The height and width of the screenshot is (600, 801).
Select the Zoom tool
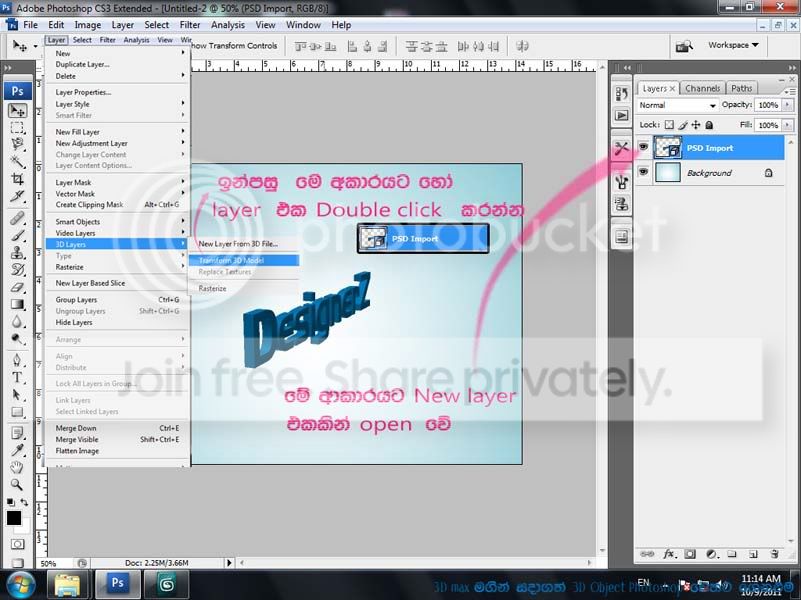17,484
